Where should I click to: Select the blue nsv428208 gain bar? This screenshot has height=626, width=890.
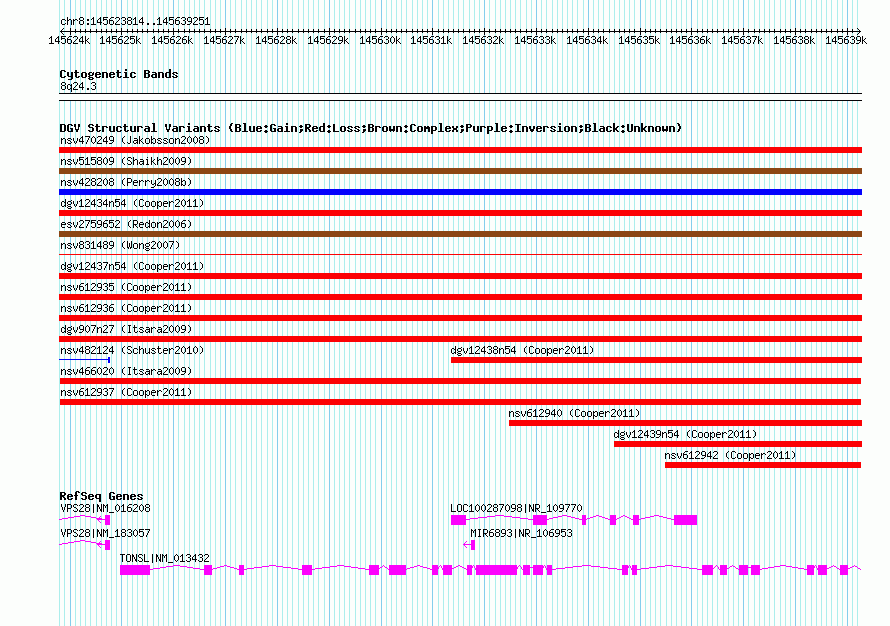[460, 192]
